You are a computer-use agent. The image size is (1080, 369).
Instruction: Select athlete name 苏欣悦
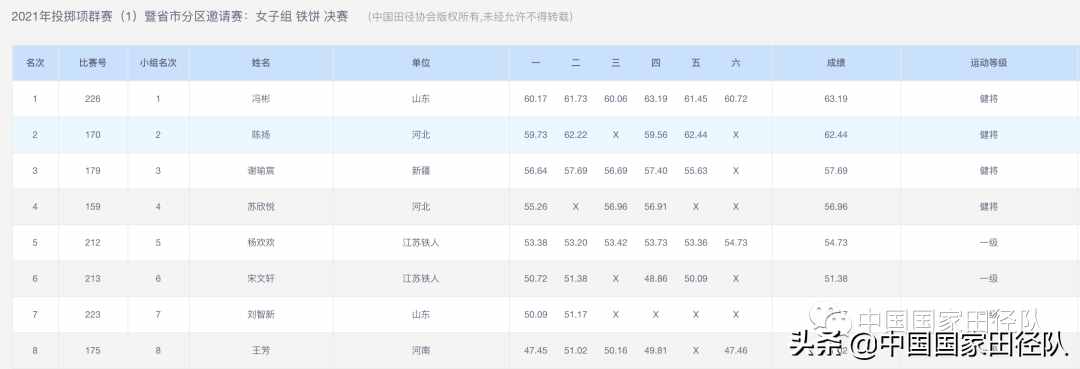point(261,207)
